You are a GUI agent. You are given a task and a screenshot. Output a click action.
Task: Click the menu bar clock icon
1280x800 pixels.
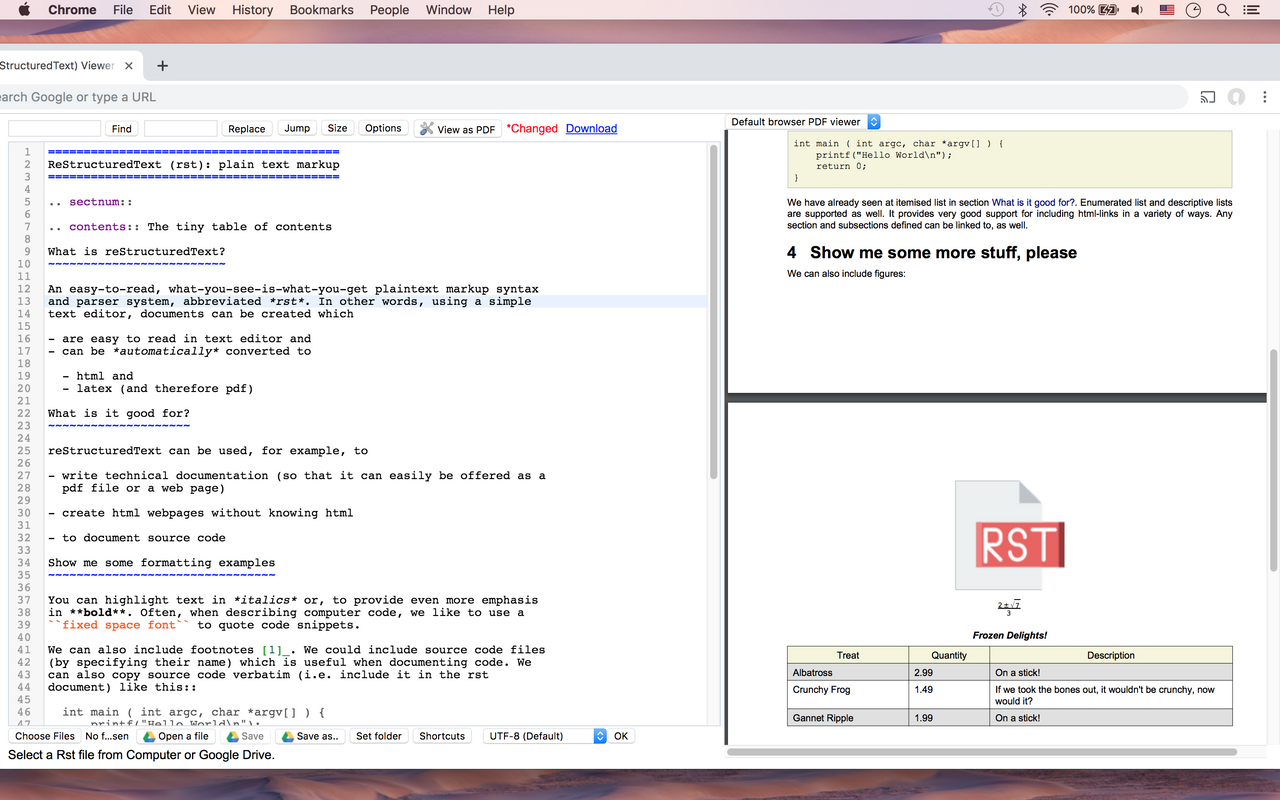click(x=1193, y=10)
